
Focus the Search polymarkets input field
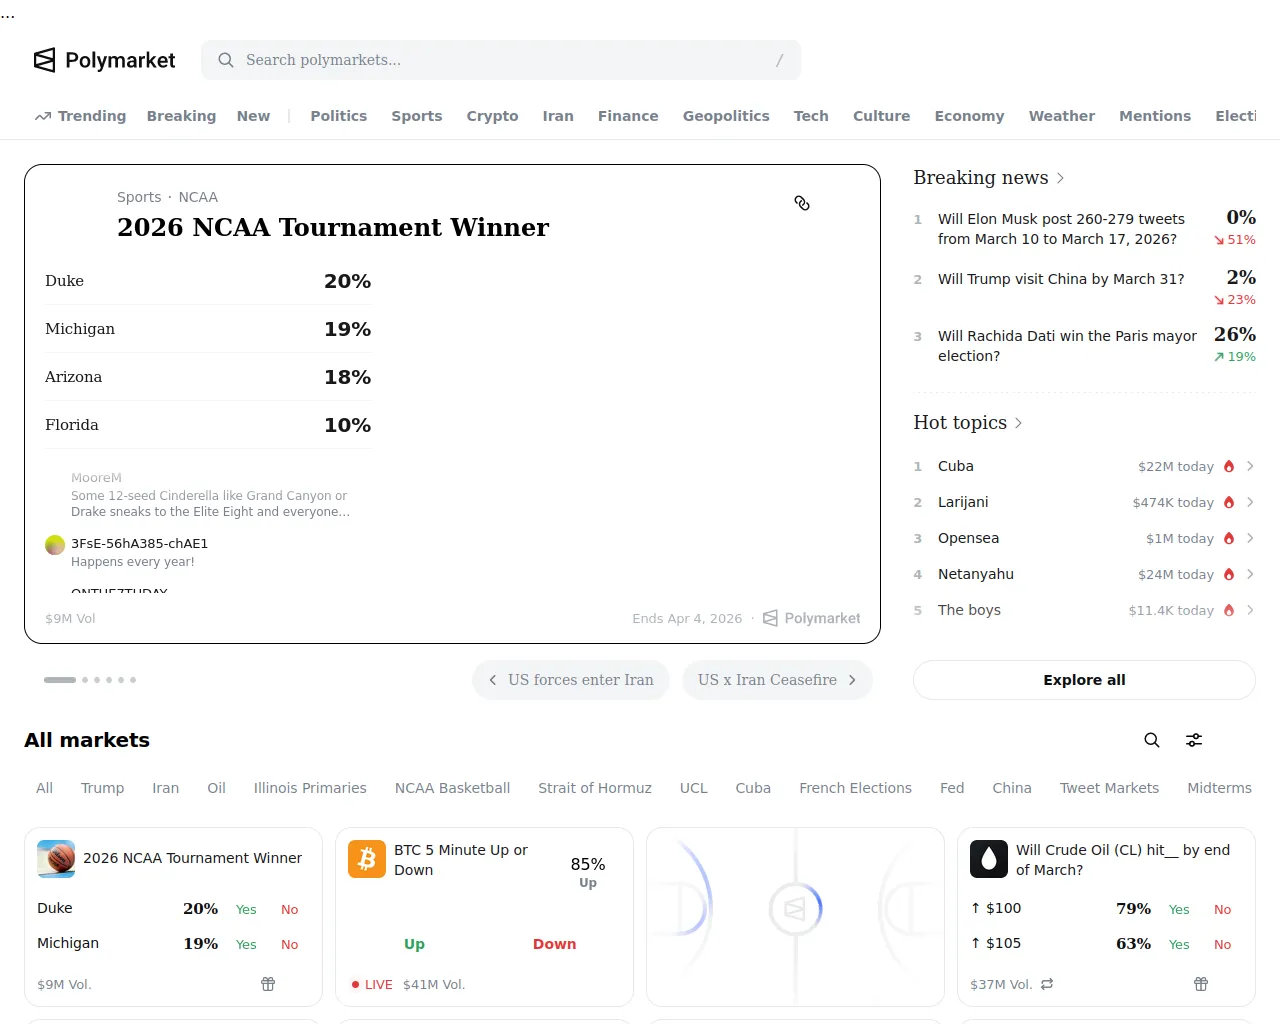point(500,60)
